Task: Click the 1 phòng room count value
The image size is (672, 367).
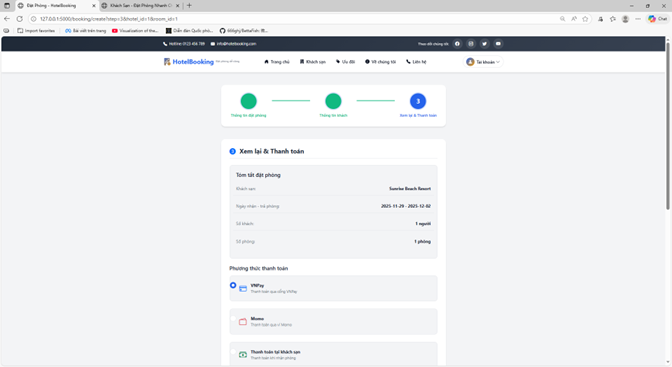Action: pos(422,242)
